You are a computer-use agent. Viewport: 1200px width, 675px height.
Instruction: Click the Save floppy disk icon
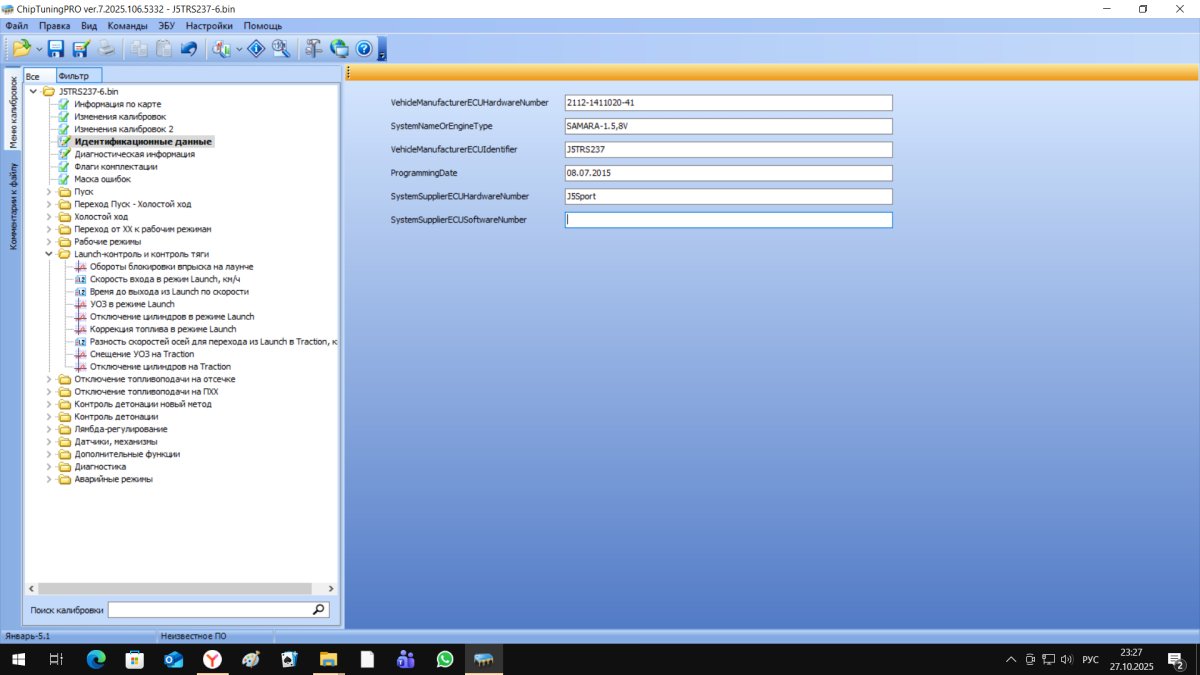tap(56, 48)
